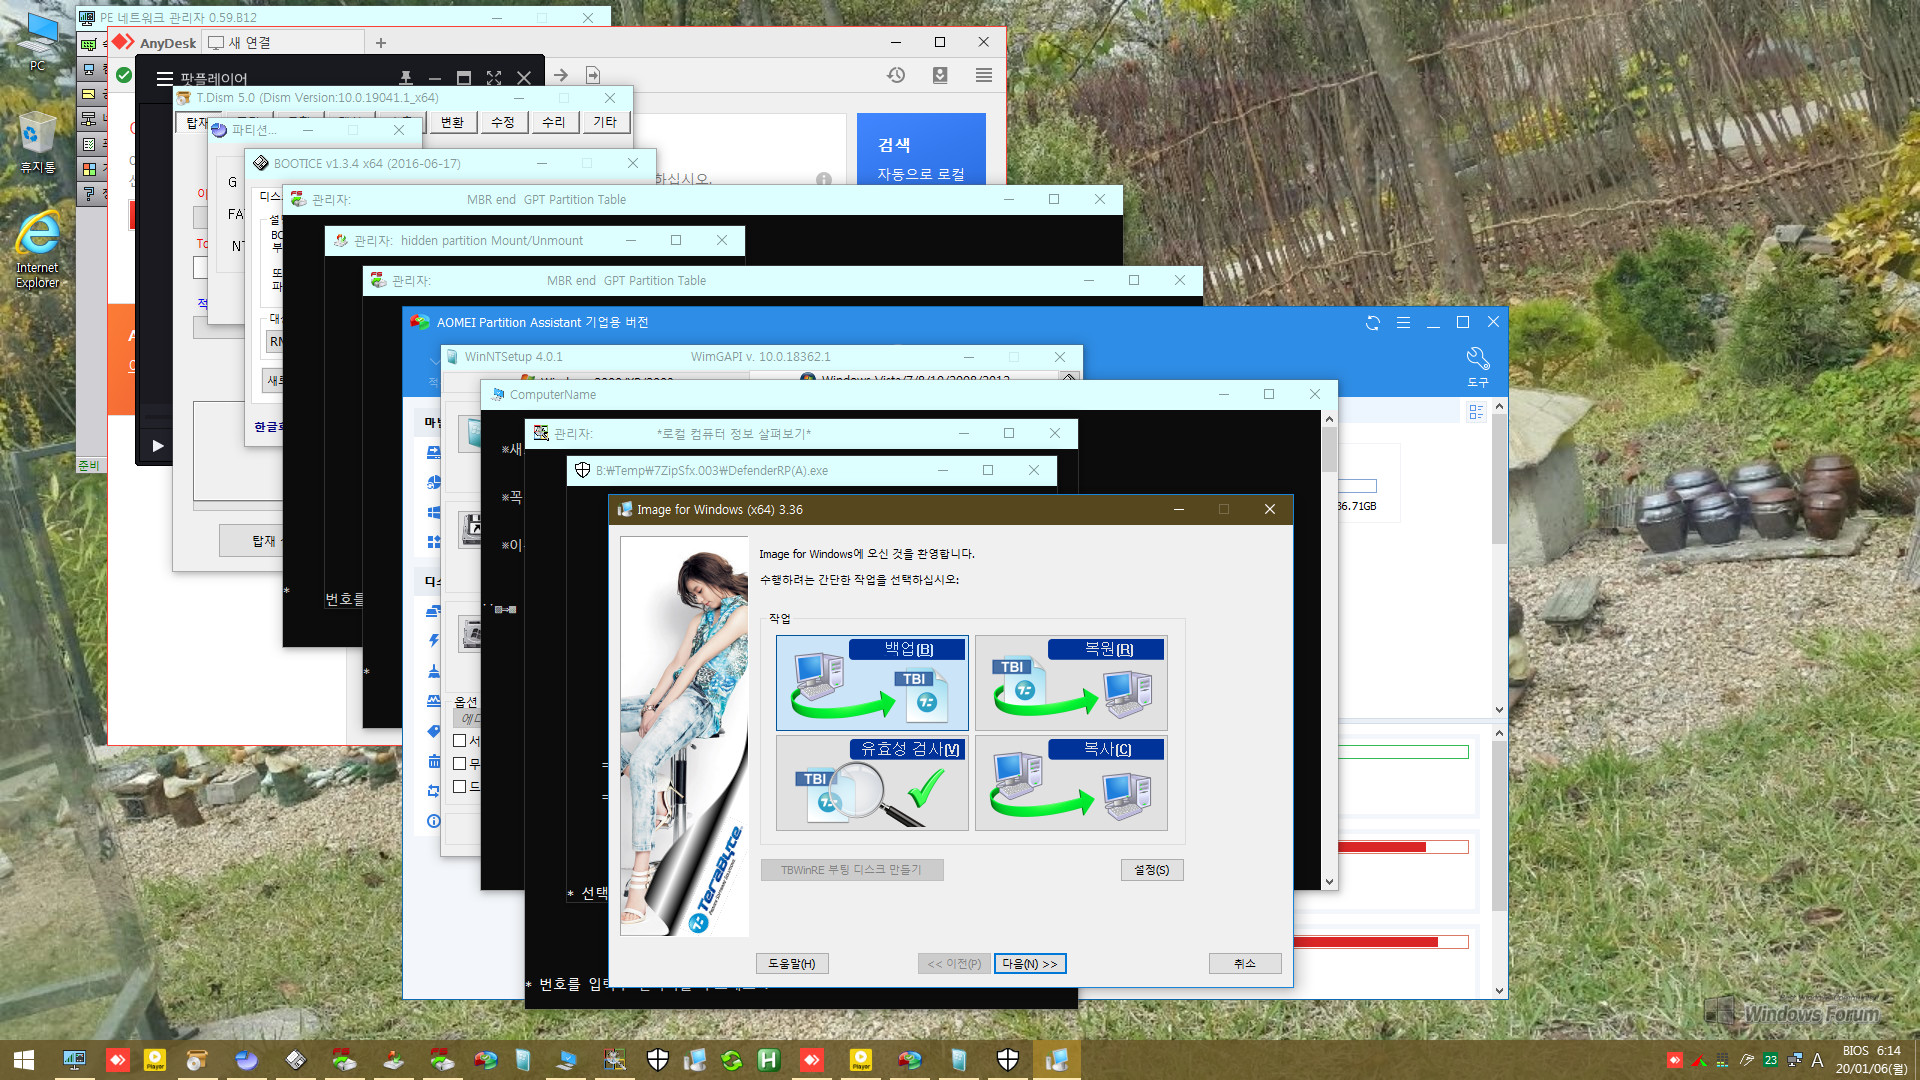This screenshot has height=1080, width=1920.
Task: Click the info icon in AnyDesk window
Action: point(824,179)
